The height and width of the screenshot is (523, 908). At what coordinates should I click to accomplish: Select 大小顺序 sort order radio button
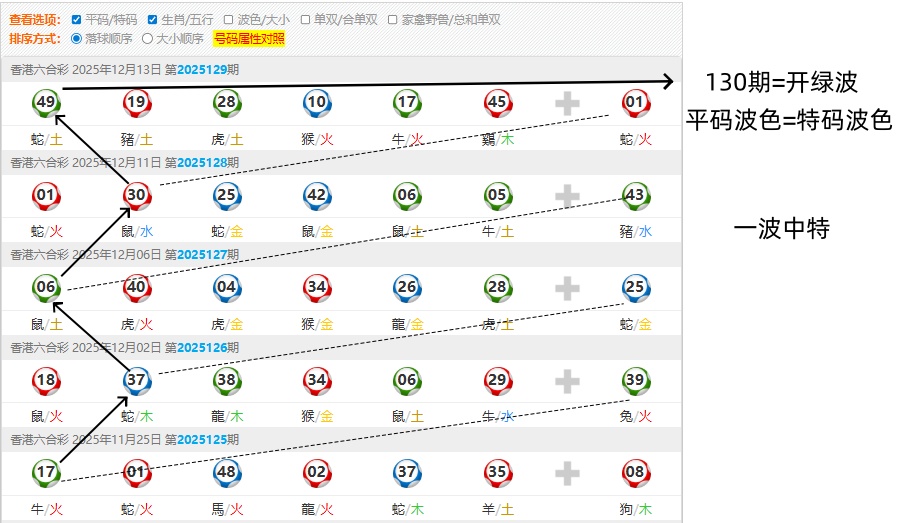pyautogui.click(x=148, y=39)
